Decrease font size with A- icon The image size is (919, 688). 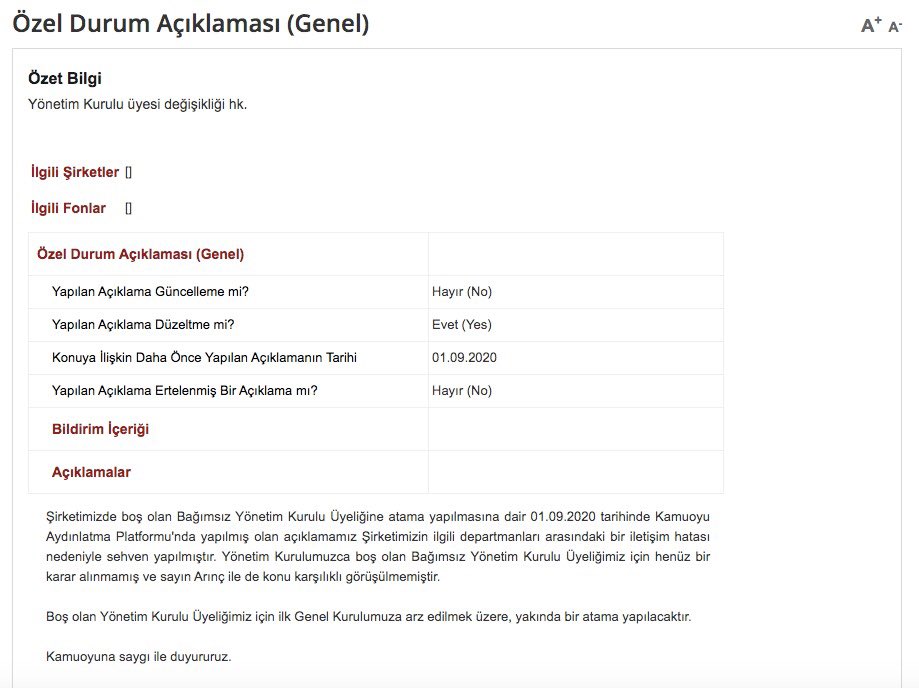895,26
